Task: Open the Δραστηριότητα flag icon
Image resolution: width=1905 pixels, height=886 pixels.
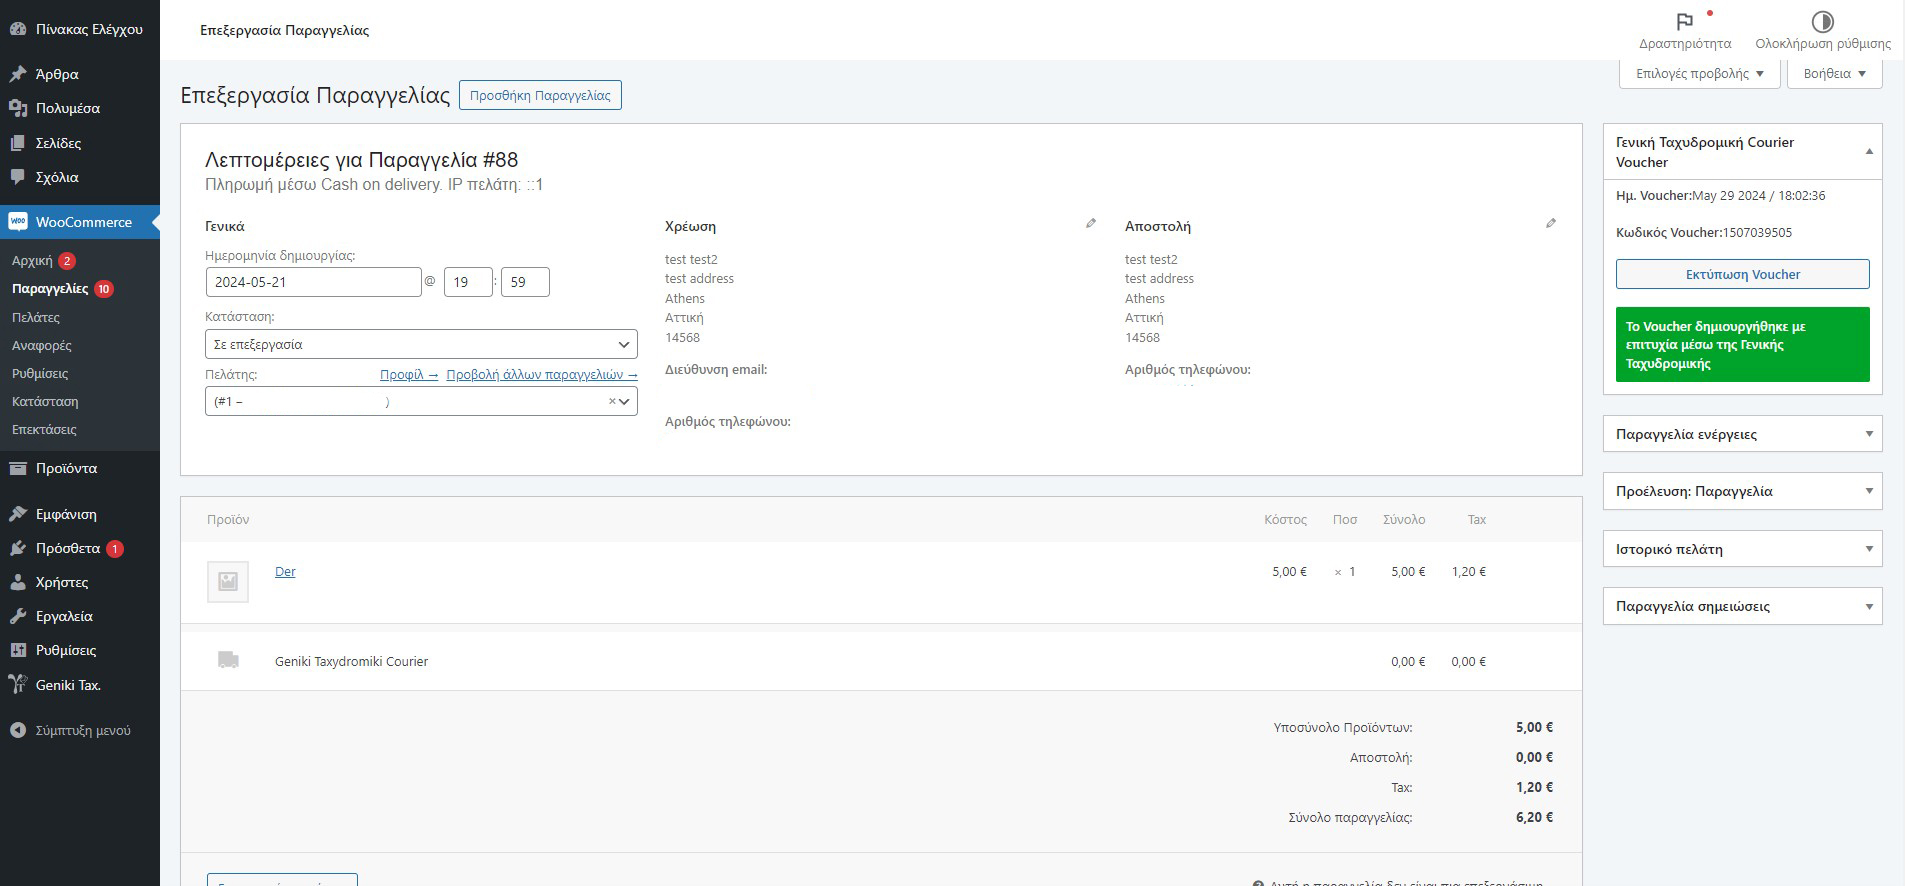Action: pos(1685,22)
